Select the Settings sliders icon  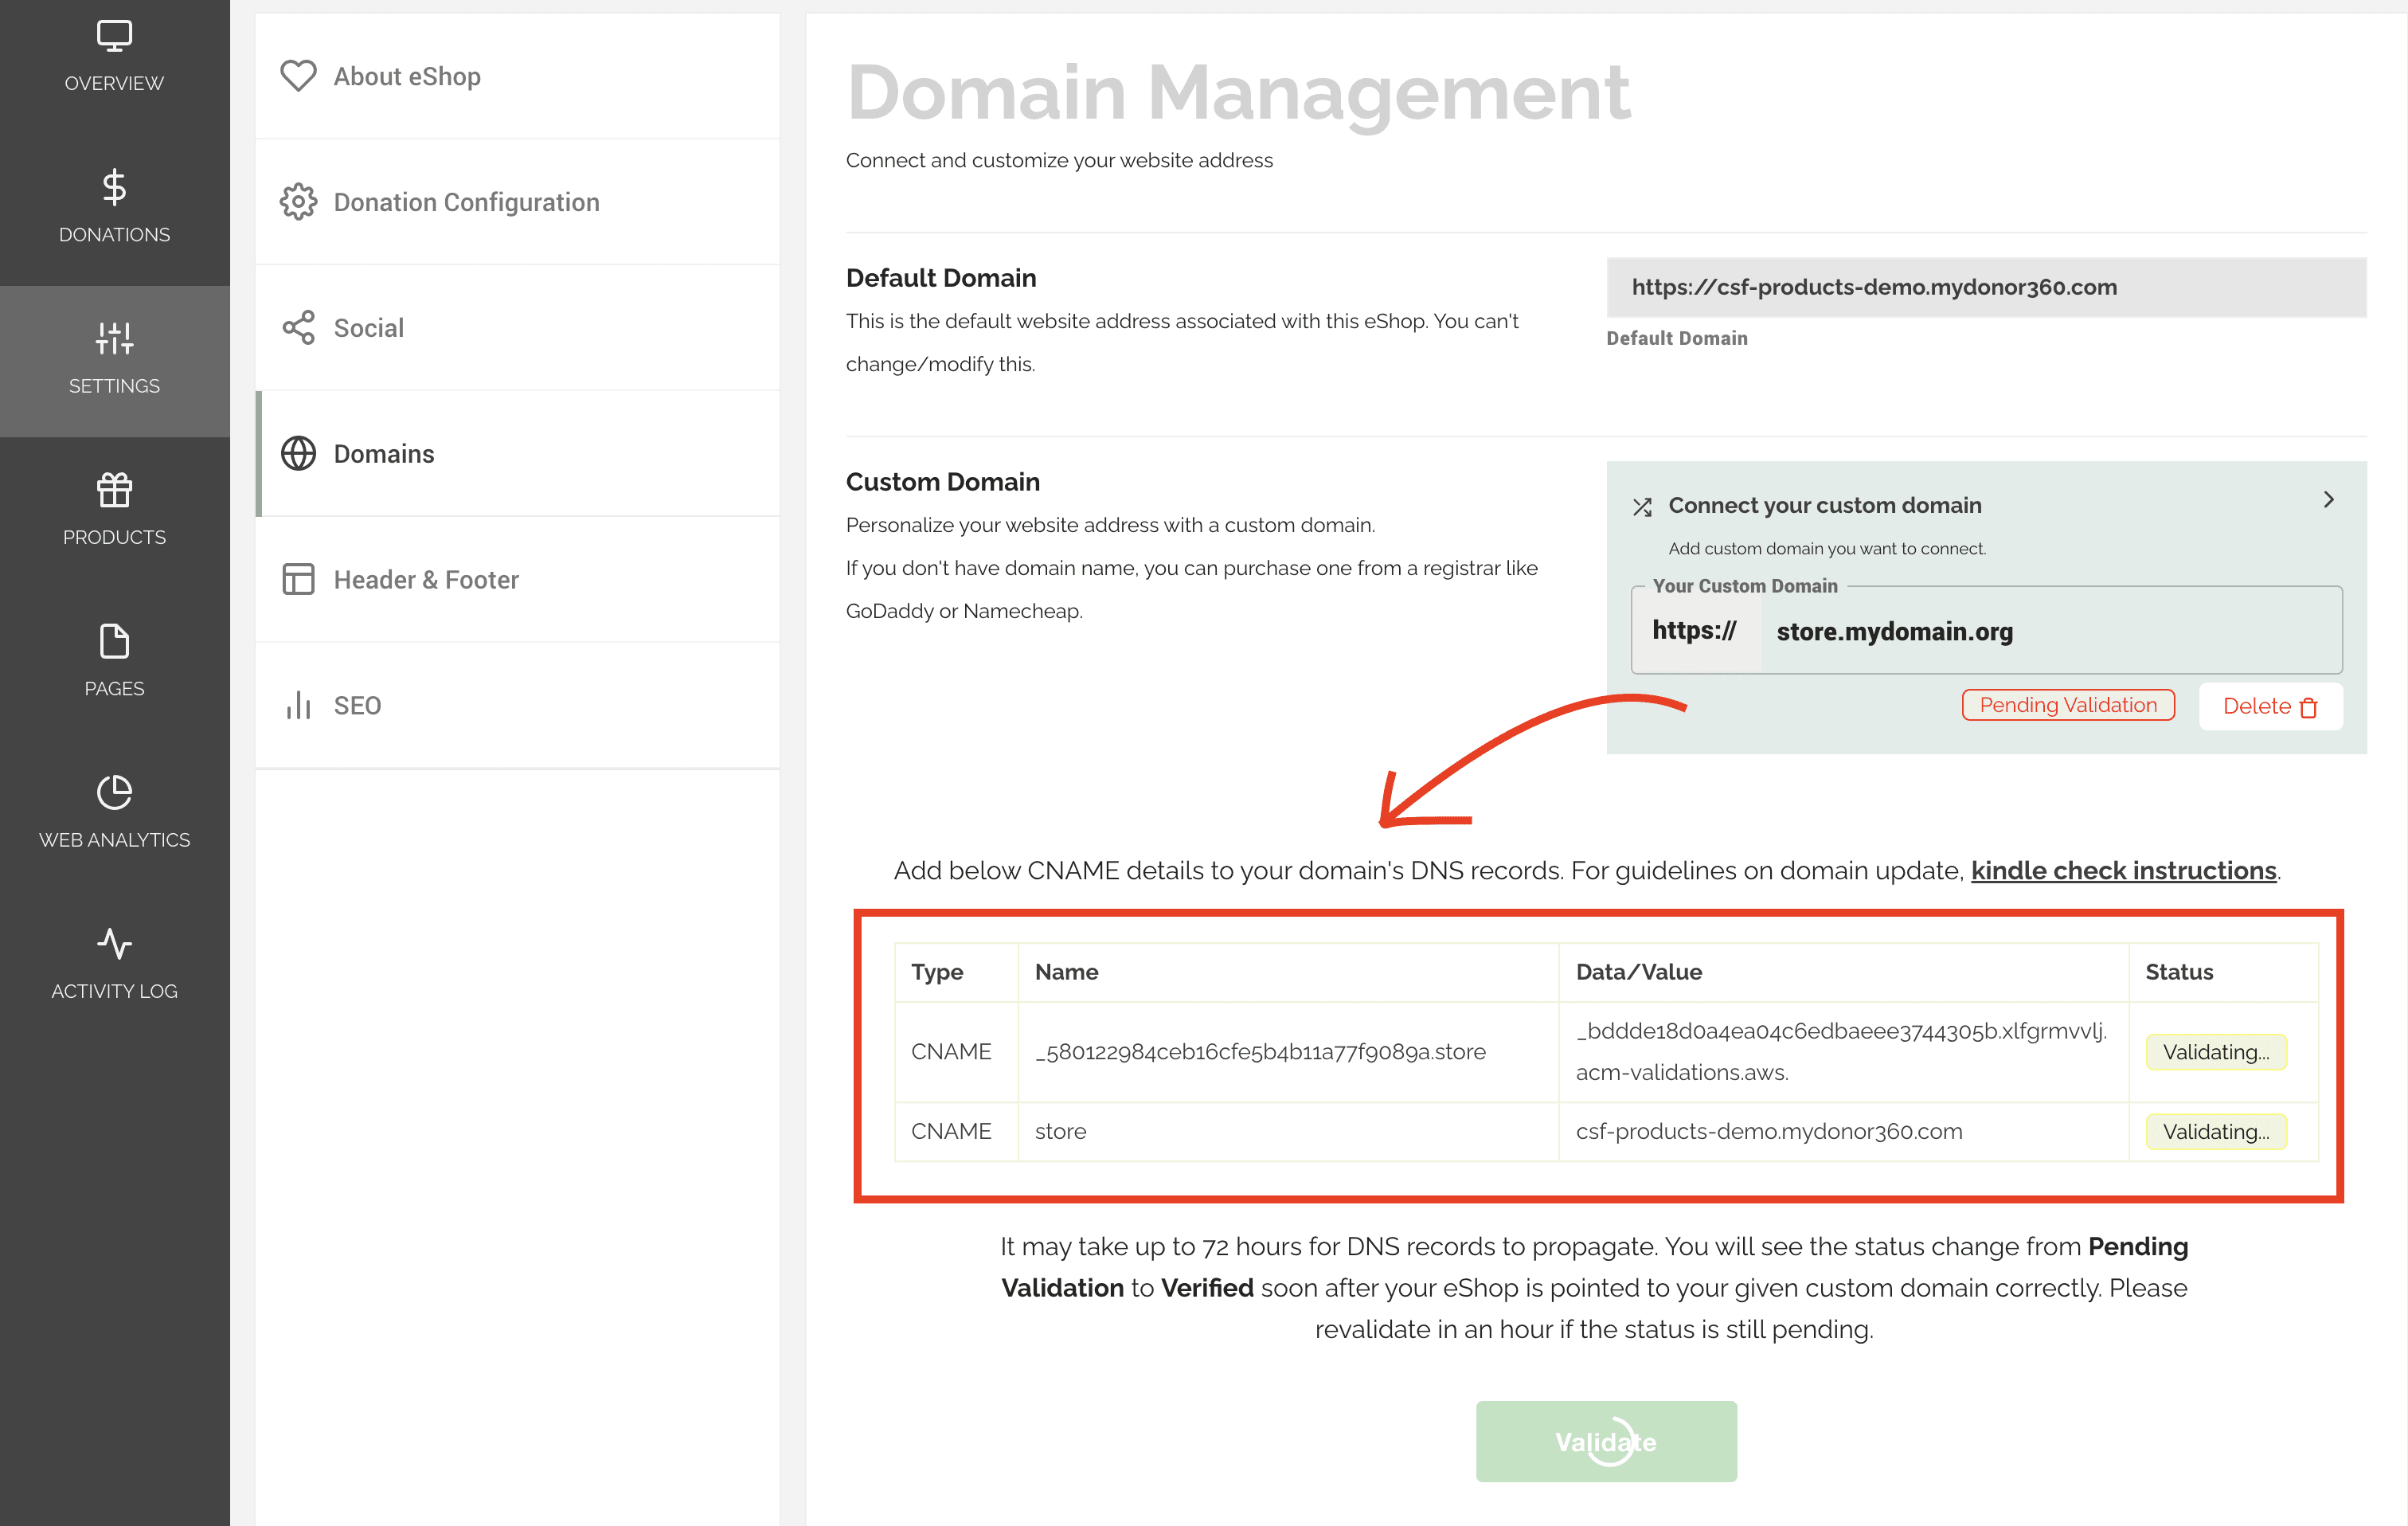(114, 338)
